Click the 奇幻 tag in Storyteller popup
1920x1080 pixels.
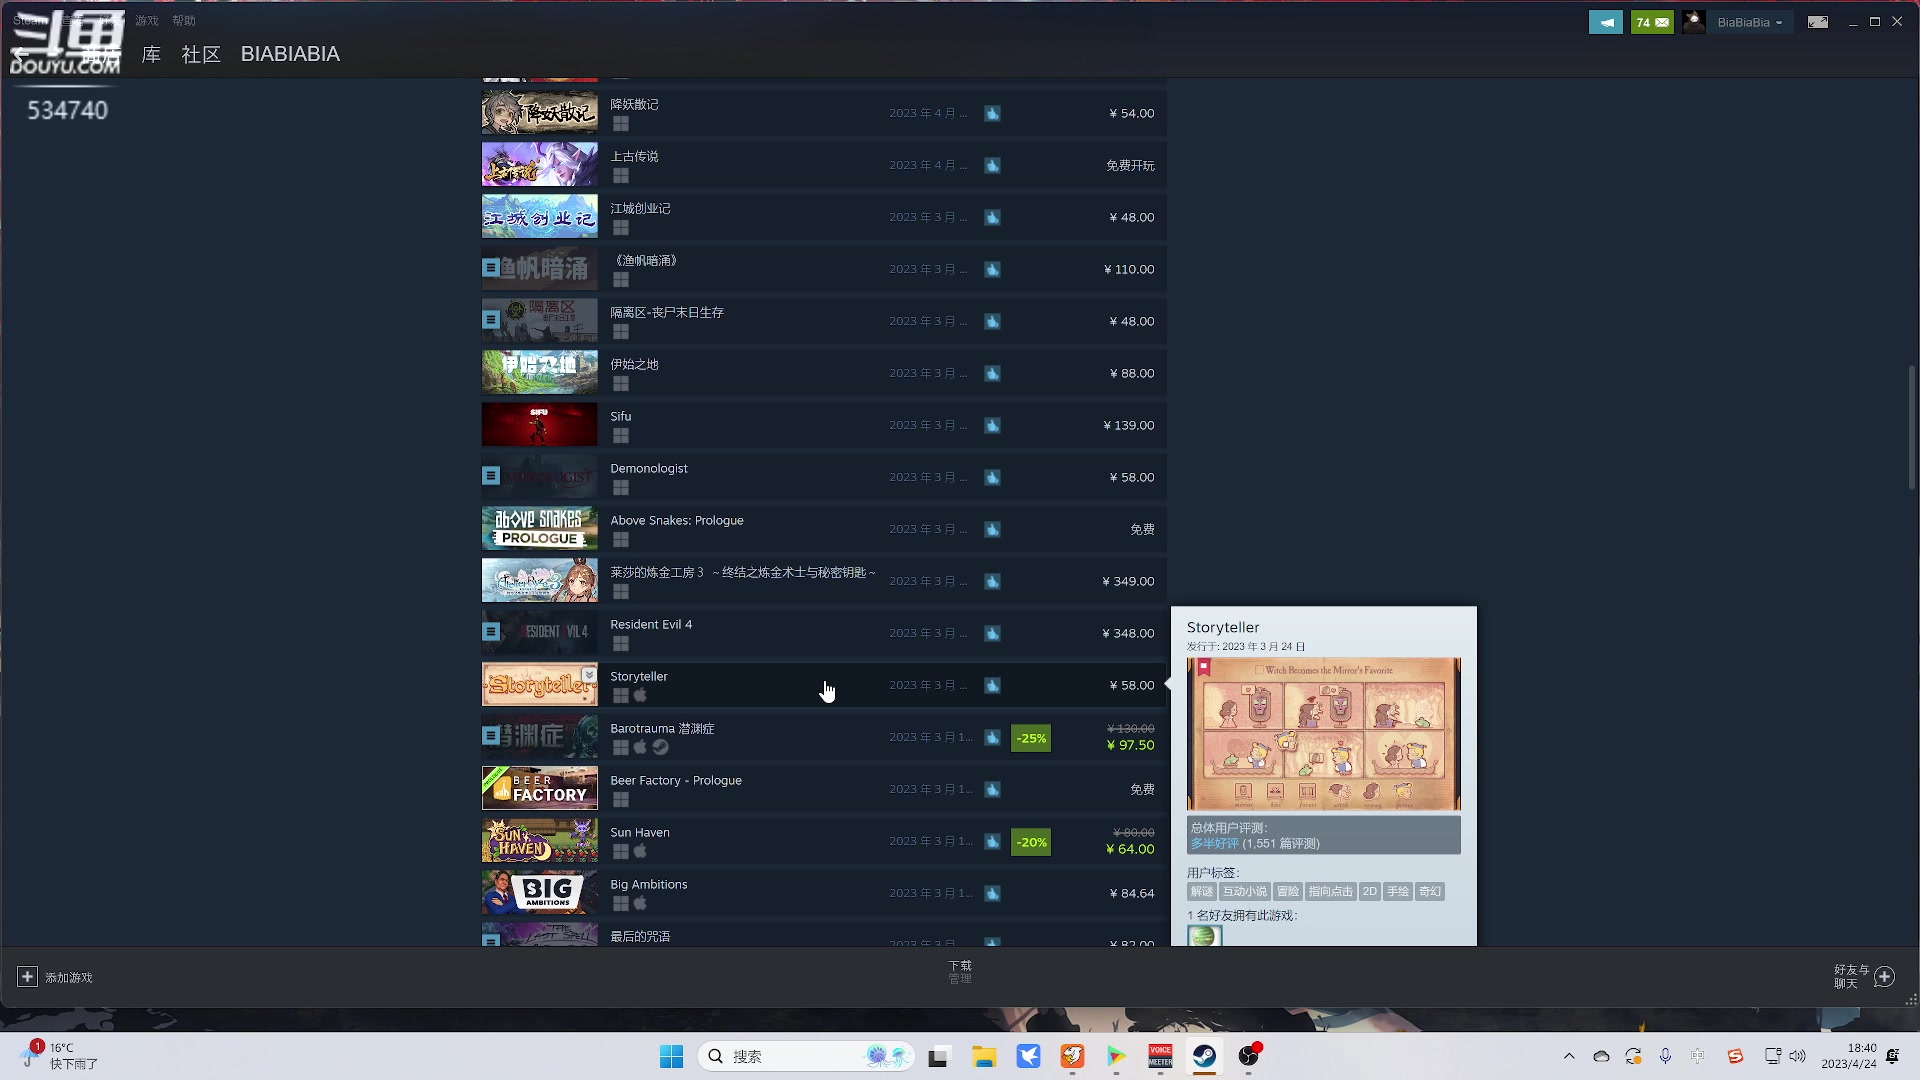tap(1430, 891)
